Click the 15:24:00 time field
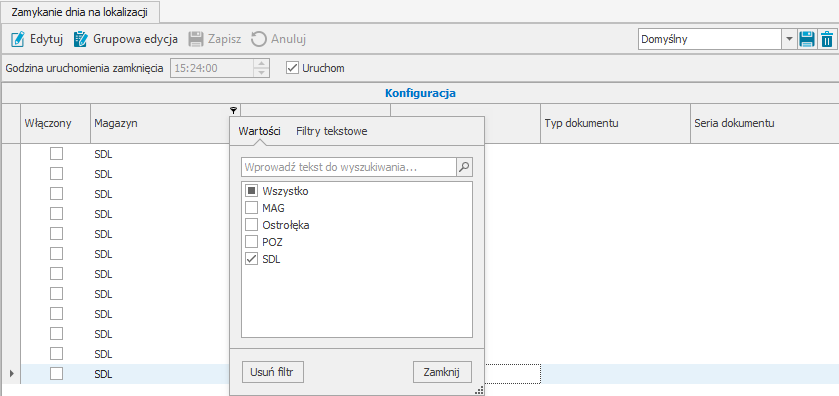The image size is (839, 396). (212, 68)
